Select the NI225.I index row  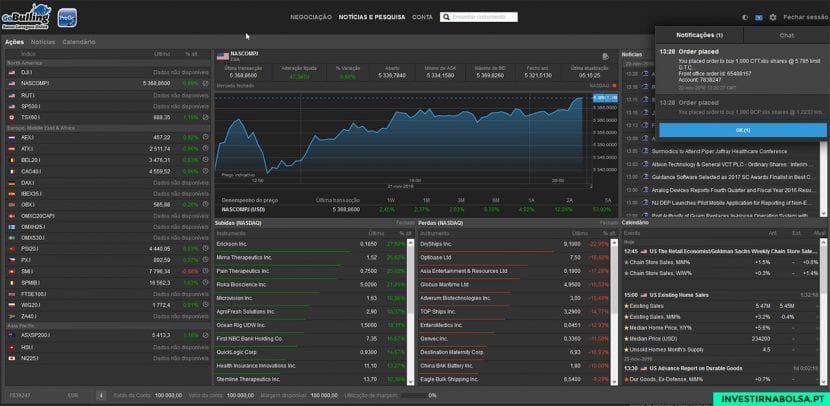pyautogui.click(x=107, y=358)
